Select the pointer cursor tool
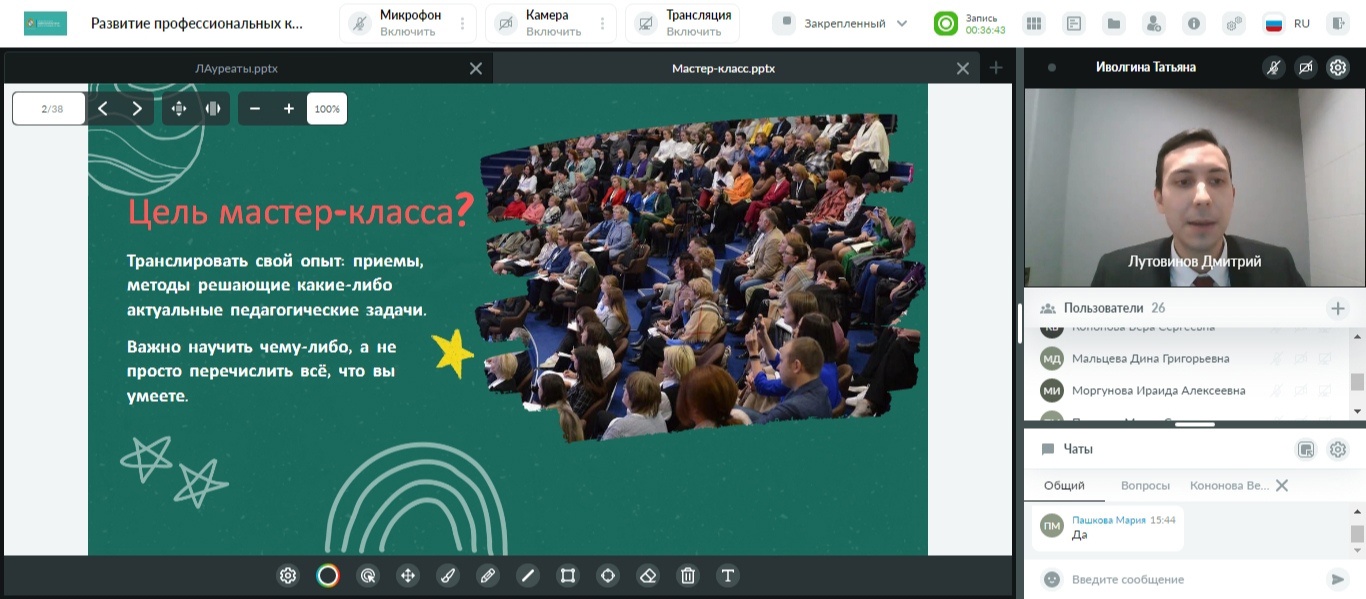 [x=368, y=575]
